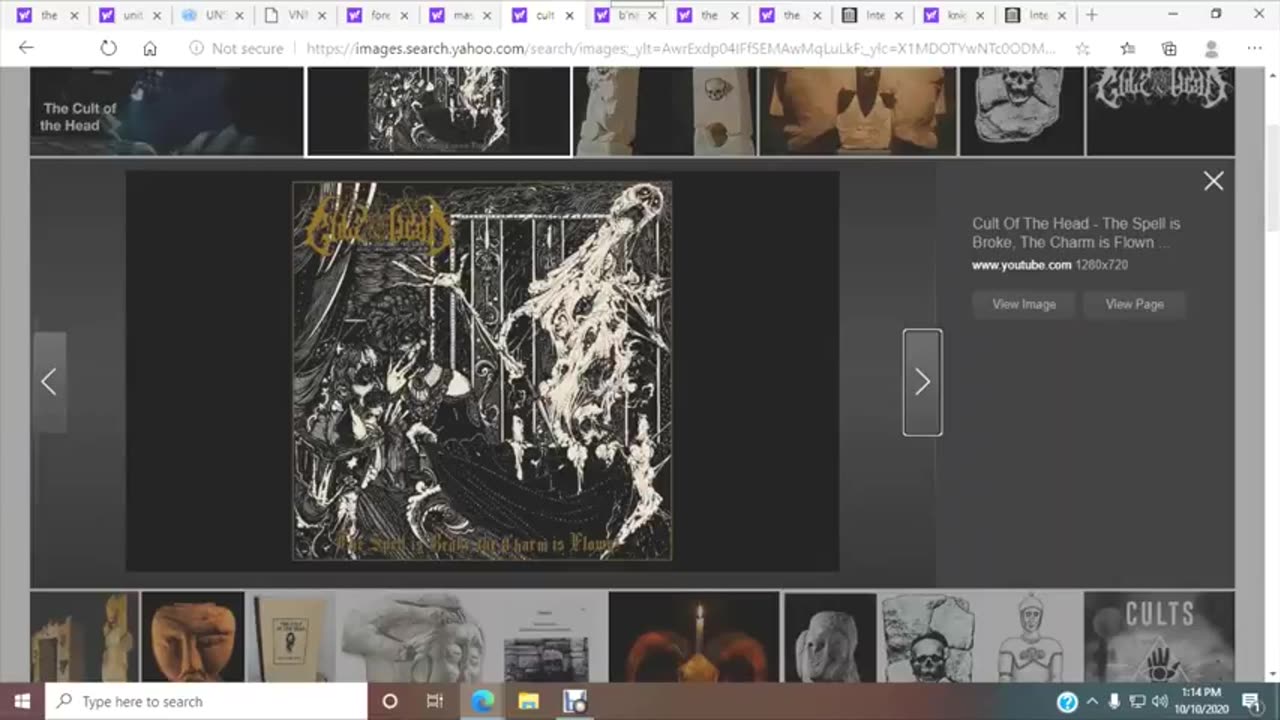Close the 'fore' browser tab
This screenshot has height=720, width=1280.
click(x=403, y=15)
